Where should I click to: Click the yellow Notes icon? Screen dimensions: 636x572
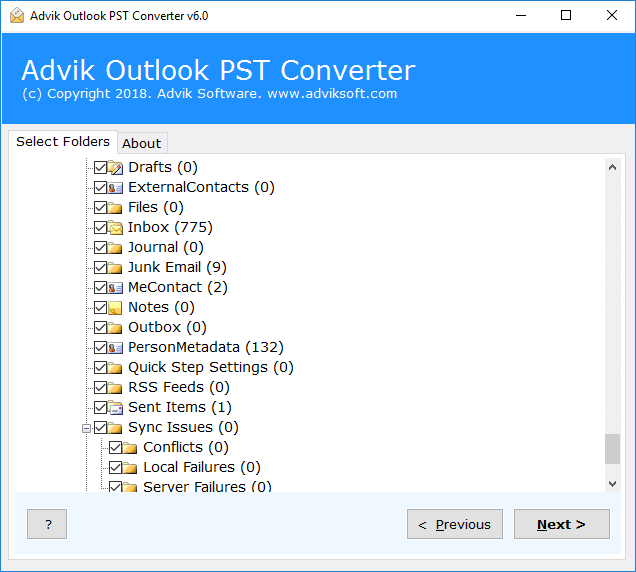click(115, 308)
